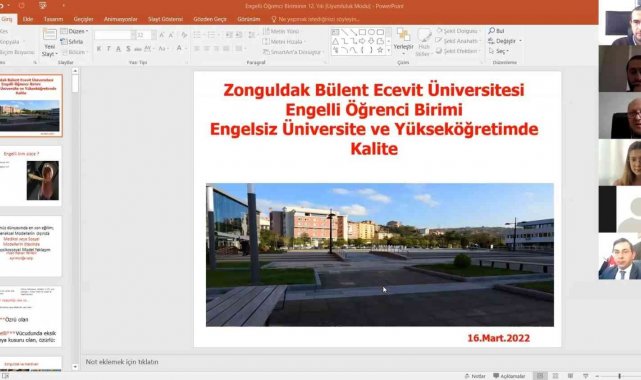Viewport: 641px width, 380px height.
Task: Click Metni Hizala align text button
Action: point(285,42)
